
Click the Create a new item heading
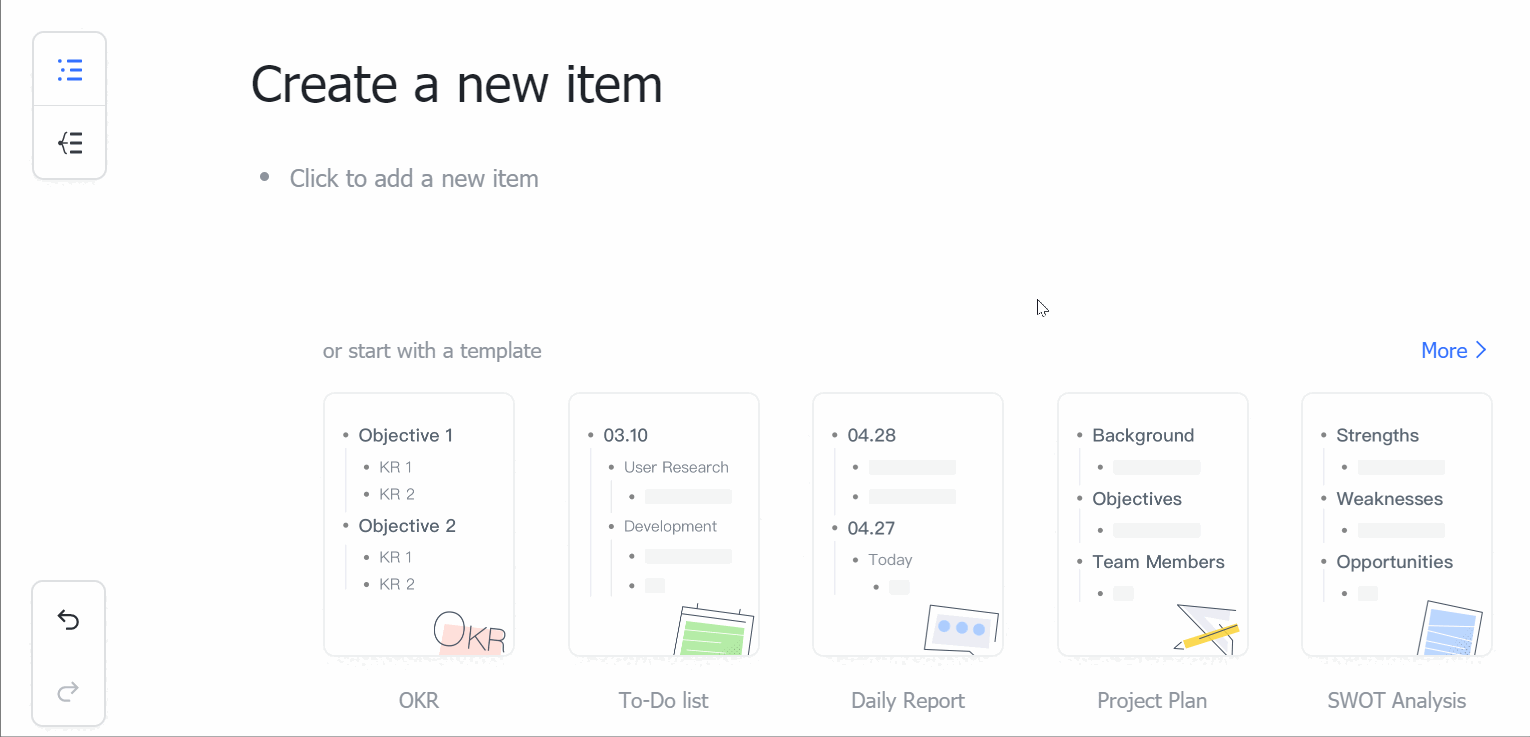pyautogui.click(x=456, y=84)
